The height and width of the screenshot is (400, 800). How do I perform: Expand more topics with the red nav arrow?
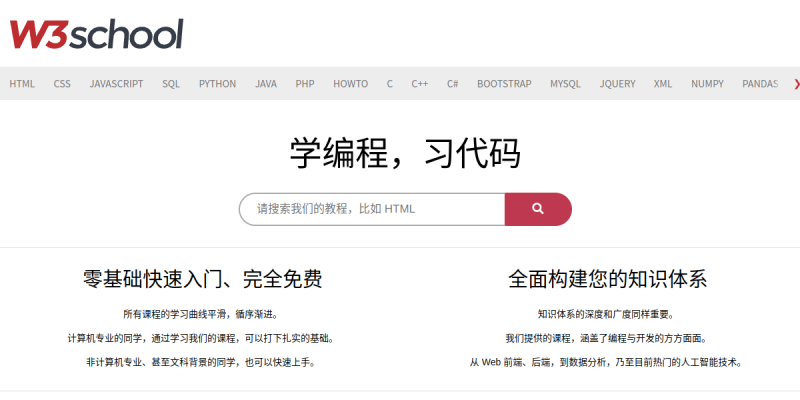tap(796, 84)
